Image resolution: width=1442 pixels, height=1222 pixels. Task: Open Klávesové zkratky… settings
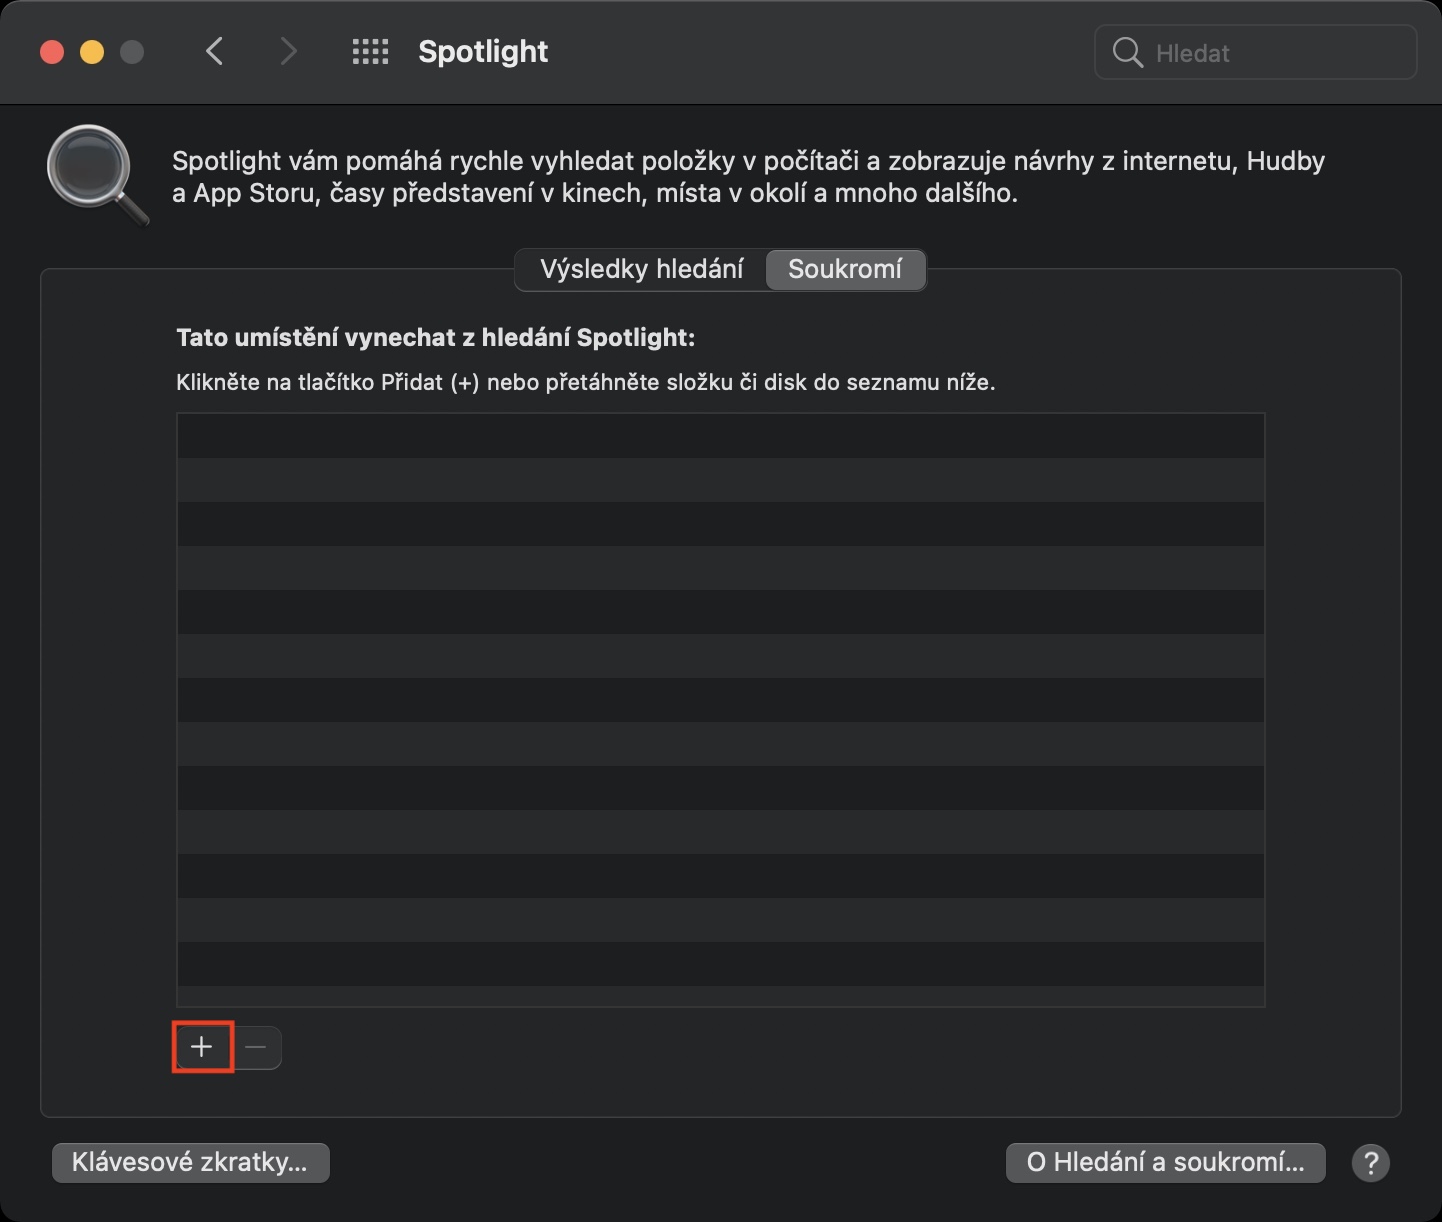(x=190, y=1162)
